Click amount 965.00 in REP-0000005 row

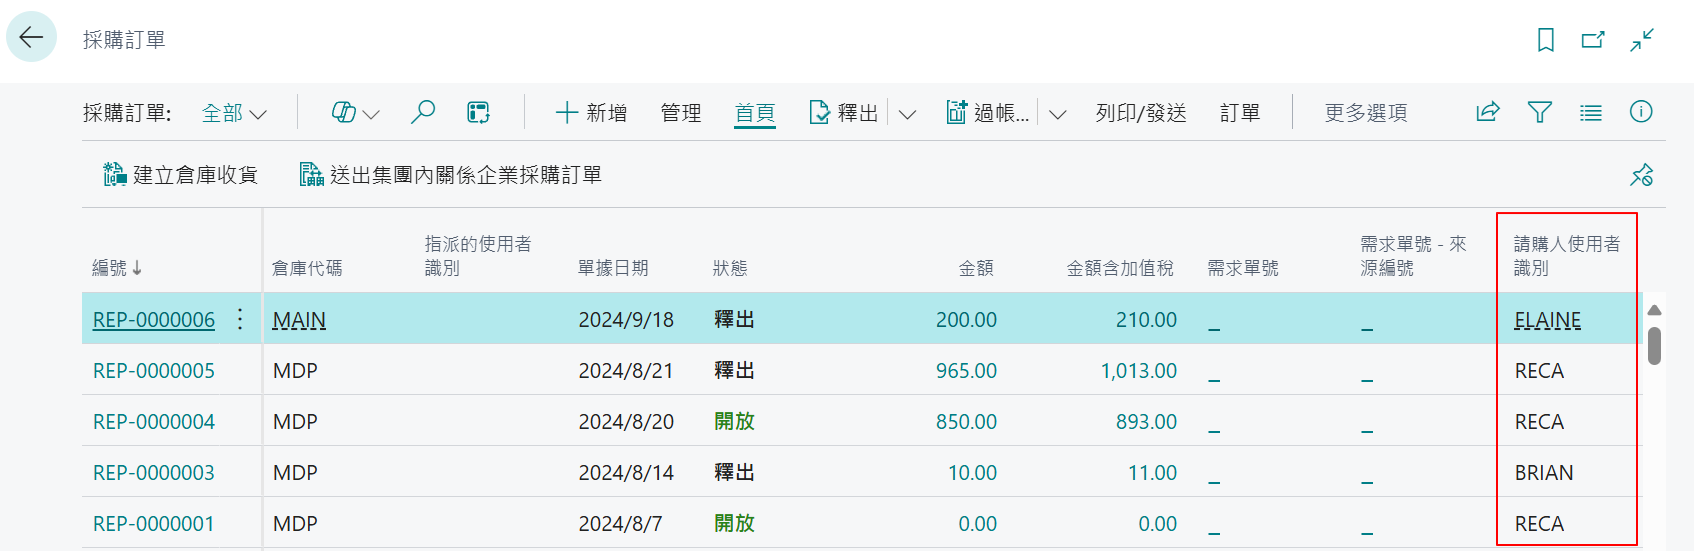[966, 371]
